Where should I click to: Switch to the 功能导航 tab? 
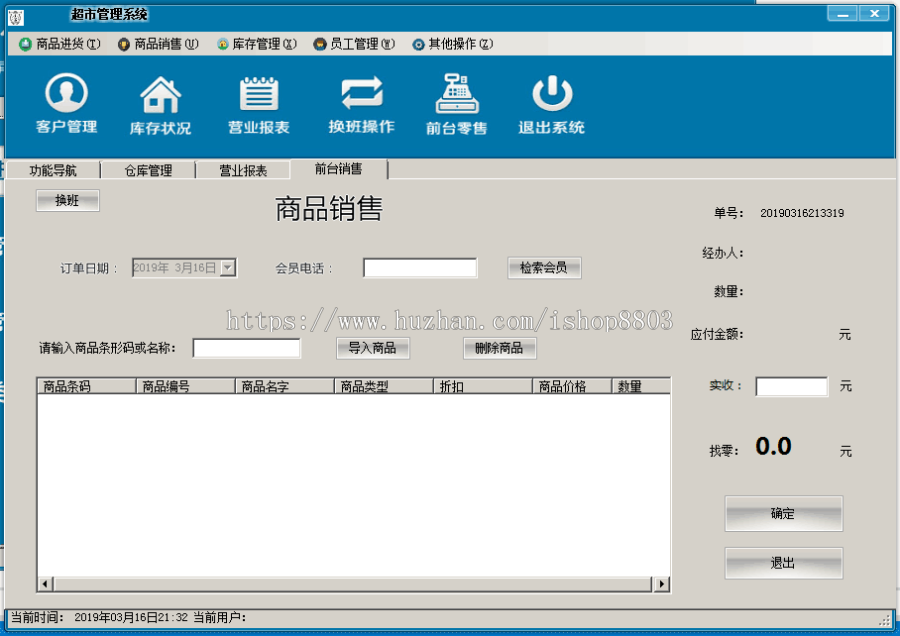click(x=55, y=169)
